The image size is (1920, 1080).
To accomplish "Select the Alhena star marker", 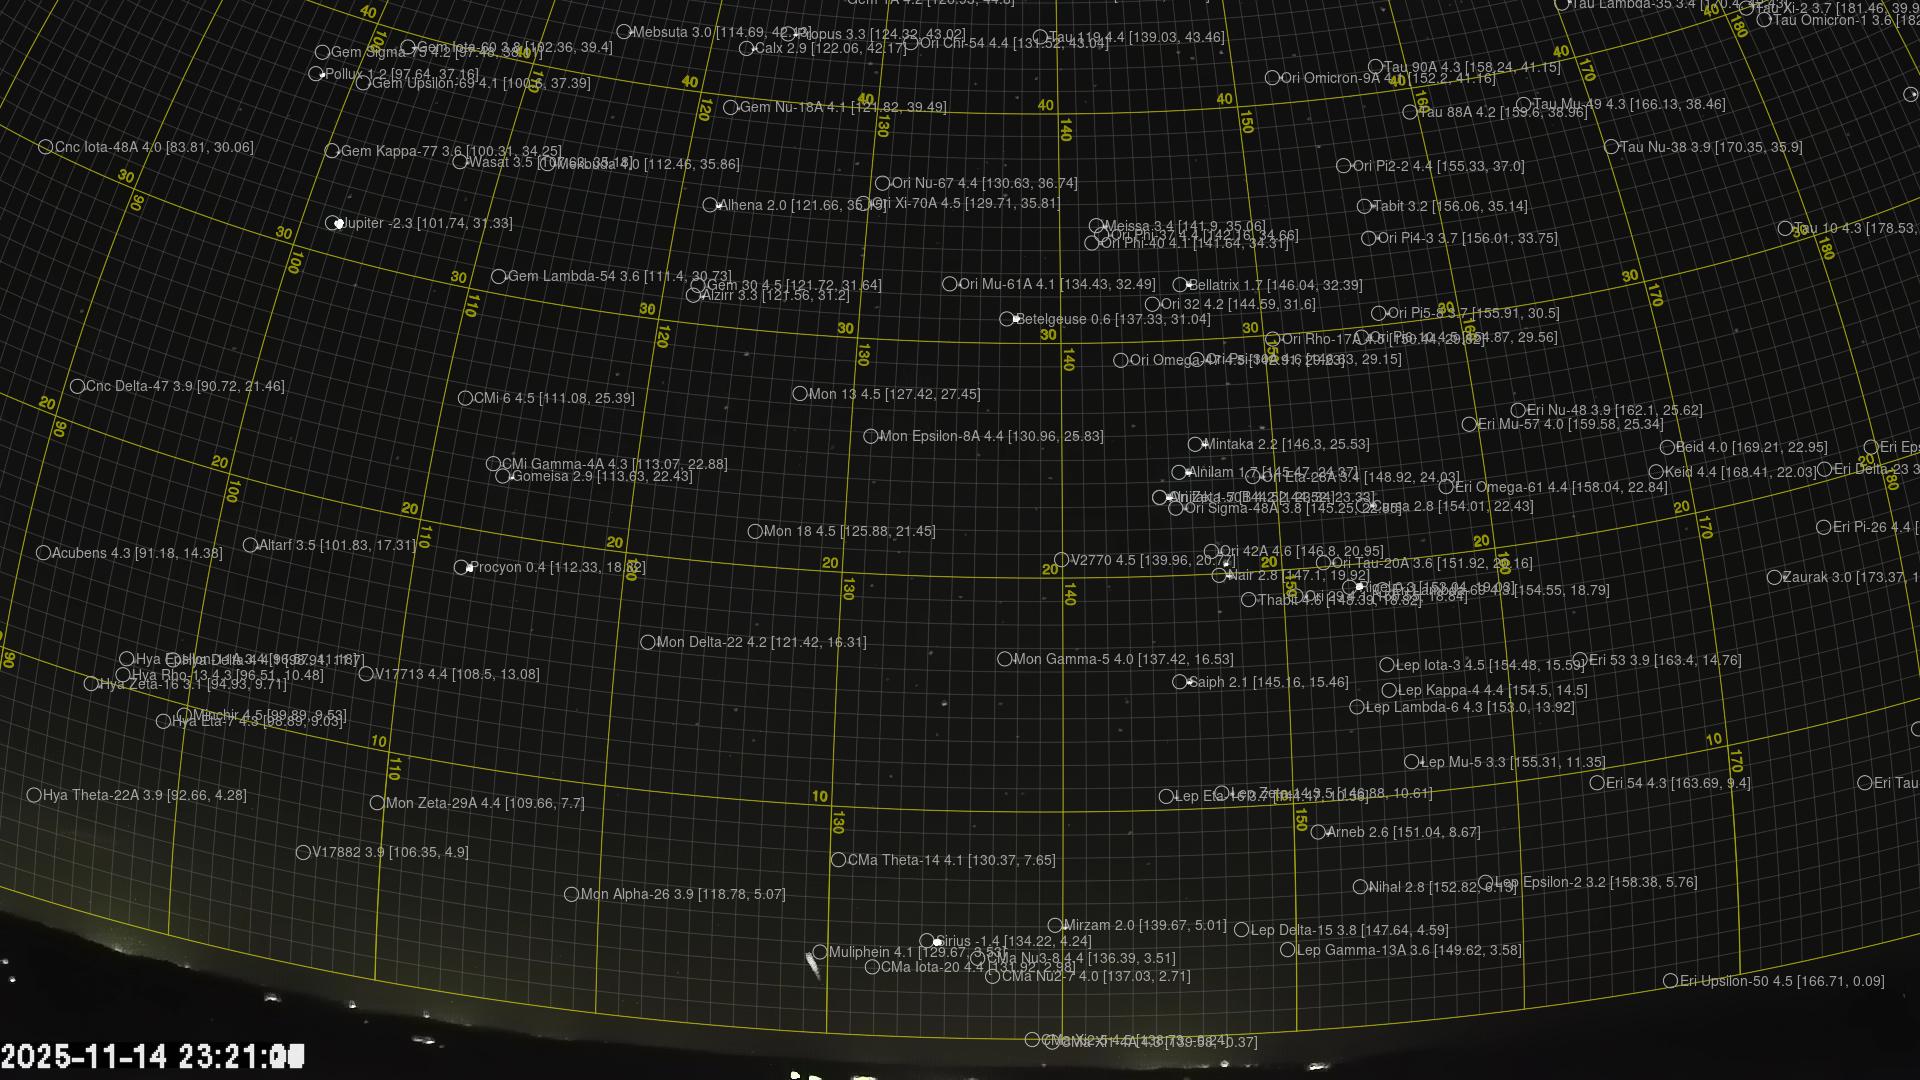I will (x=710, y=205).
